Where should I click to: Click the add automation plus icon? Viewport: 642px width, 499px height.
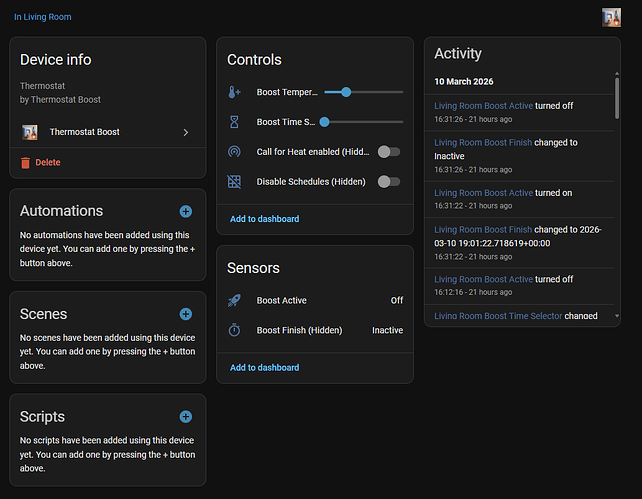pyautogui.click(x=185, y=211)
